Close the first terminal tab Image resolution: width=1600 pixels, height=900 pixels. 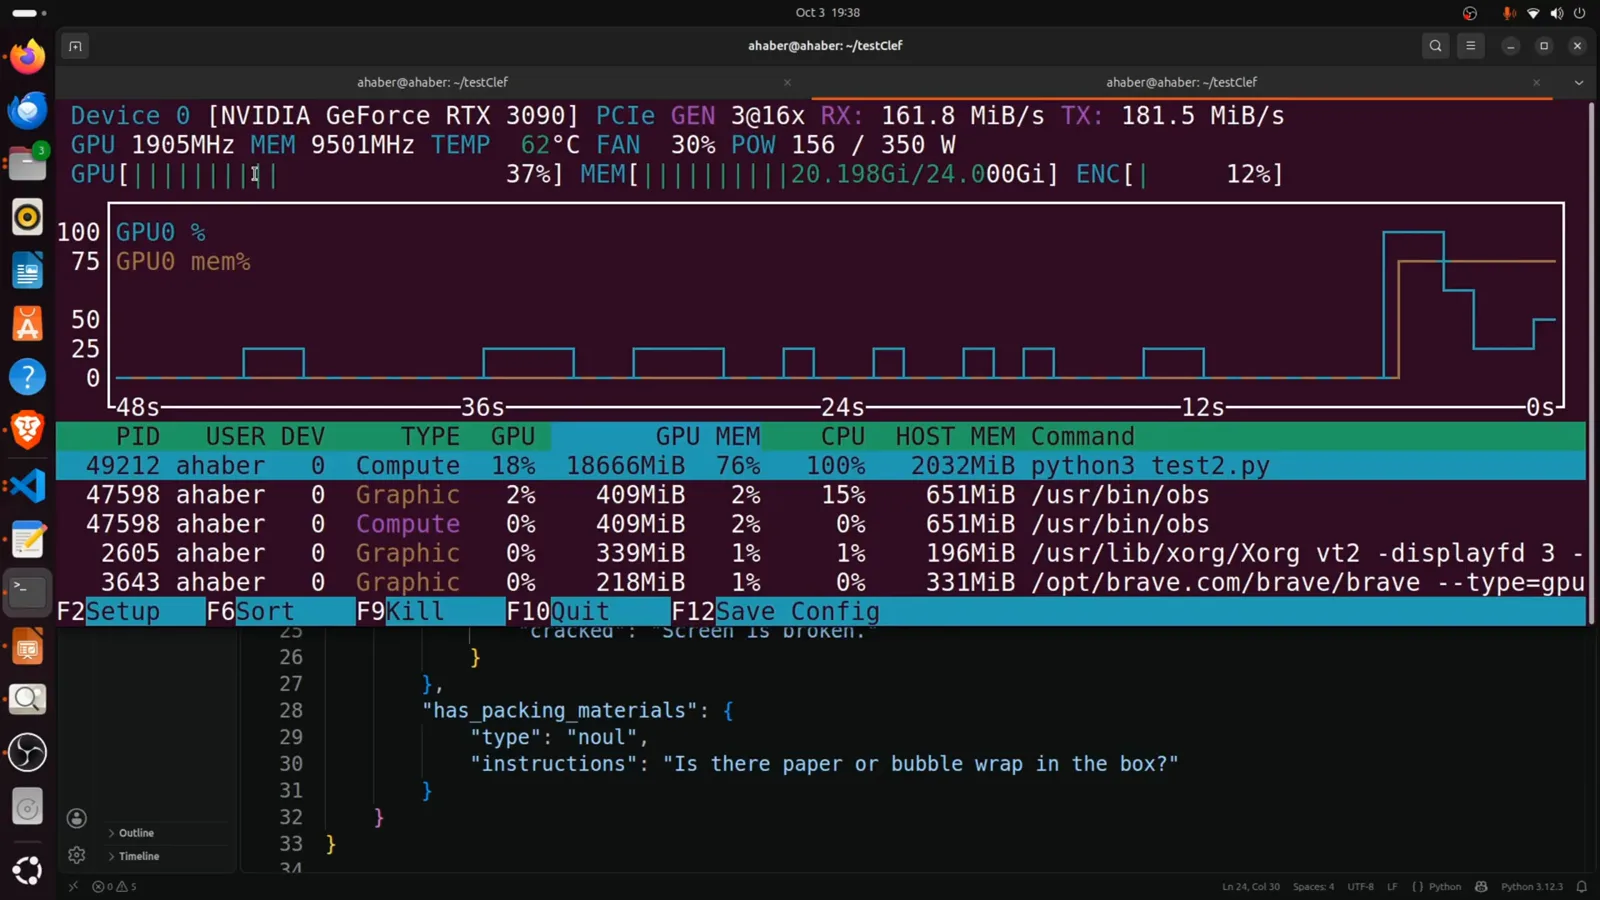coord(787,83)
